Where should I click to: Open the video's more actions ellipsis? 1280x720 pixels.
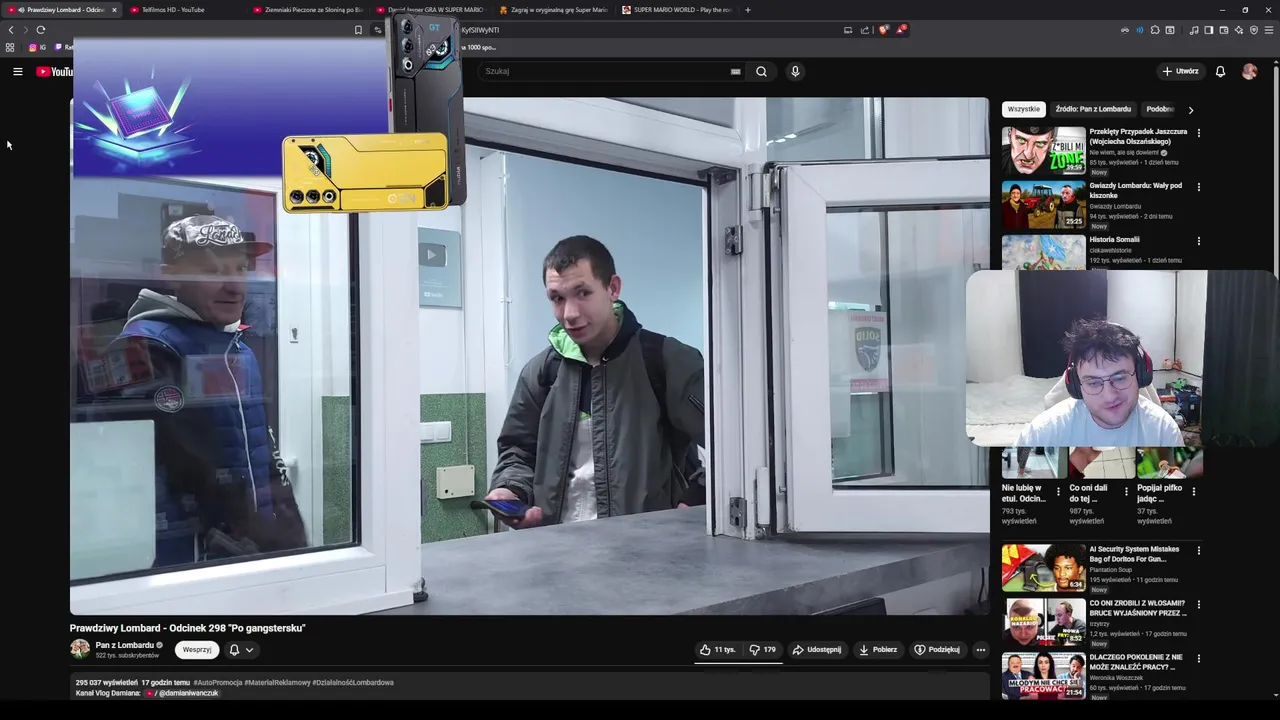click(x=980, y=649)
